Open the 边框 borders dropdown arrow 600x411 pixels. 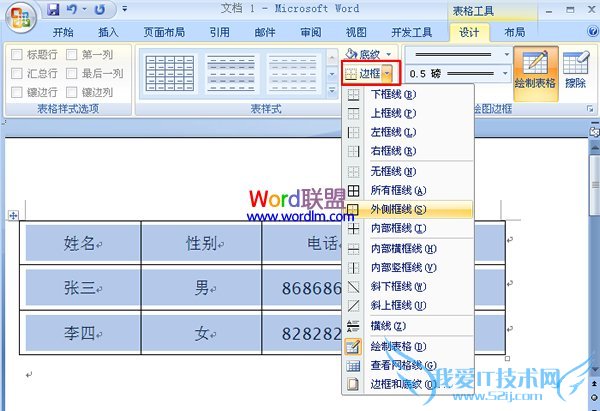388,73
